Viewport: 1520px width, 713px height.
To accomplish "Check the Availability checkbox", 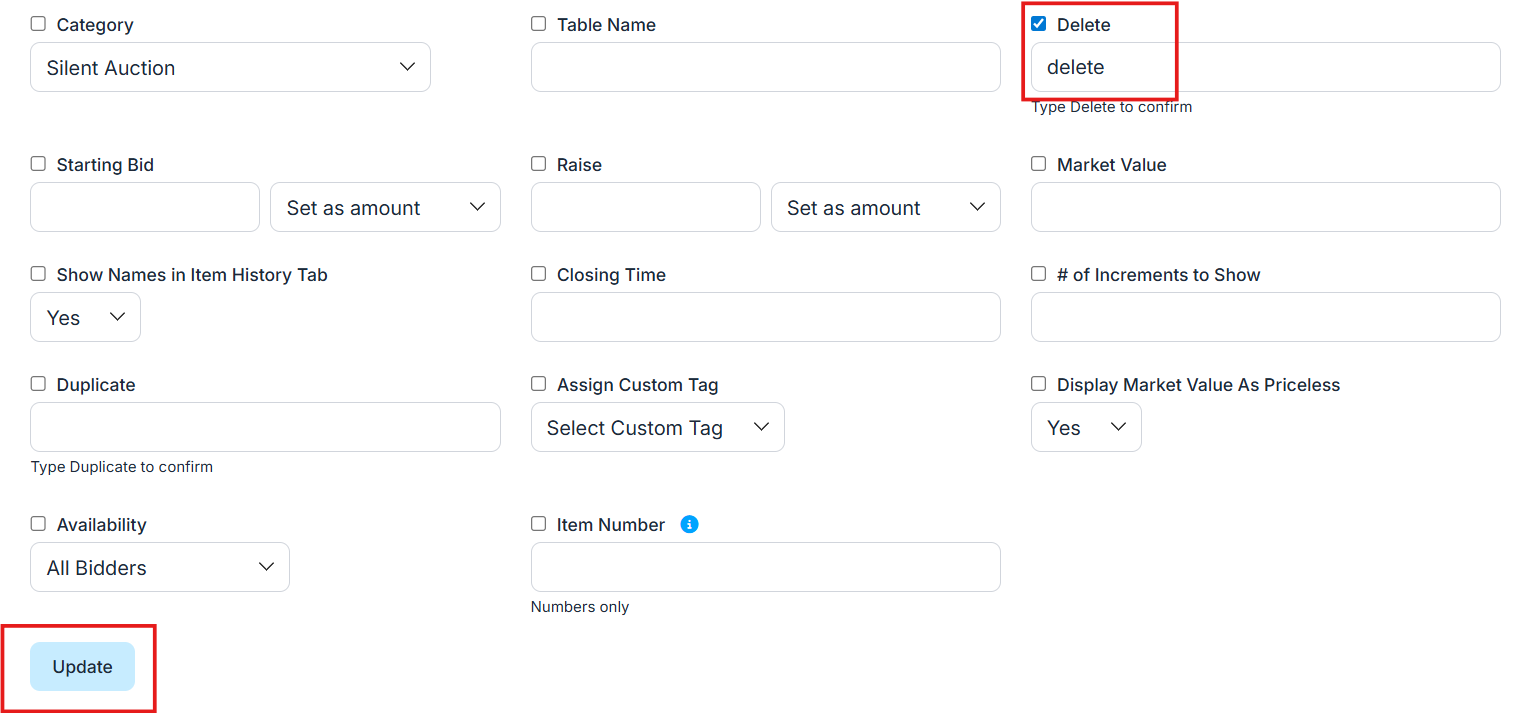I will click(x=38, y=524).
